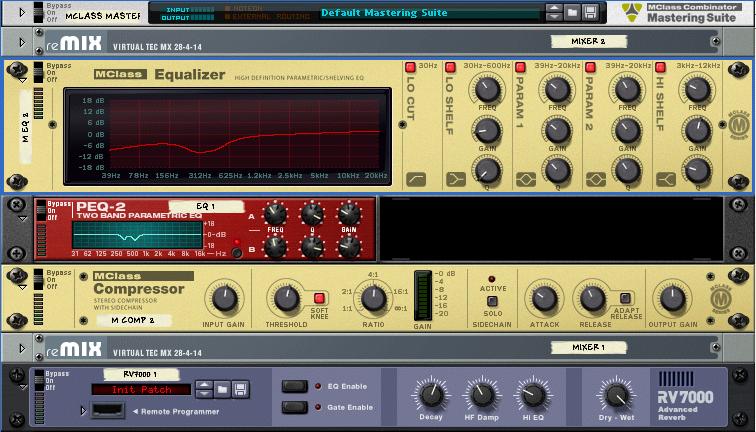Click the Lo Shelf GAIN knob
The width and height of the screenshot is (756, 432).
pos(487,130)
